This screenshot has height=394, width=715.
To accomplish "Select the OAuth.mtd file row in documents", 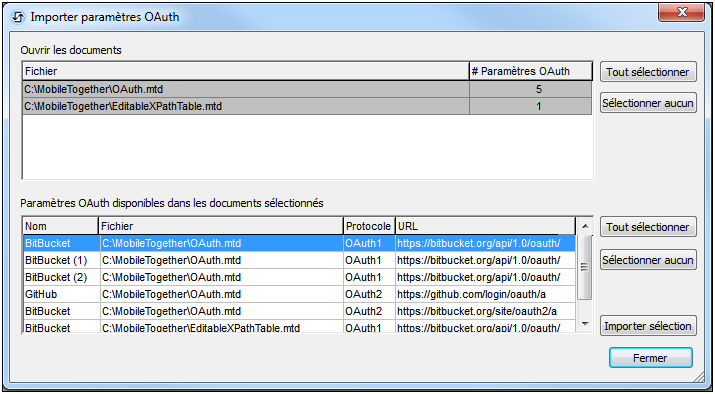I will [x=307, y=89].
